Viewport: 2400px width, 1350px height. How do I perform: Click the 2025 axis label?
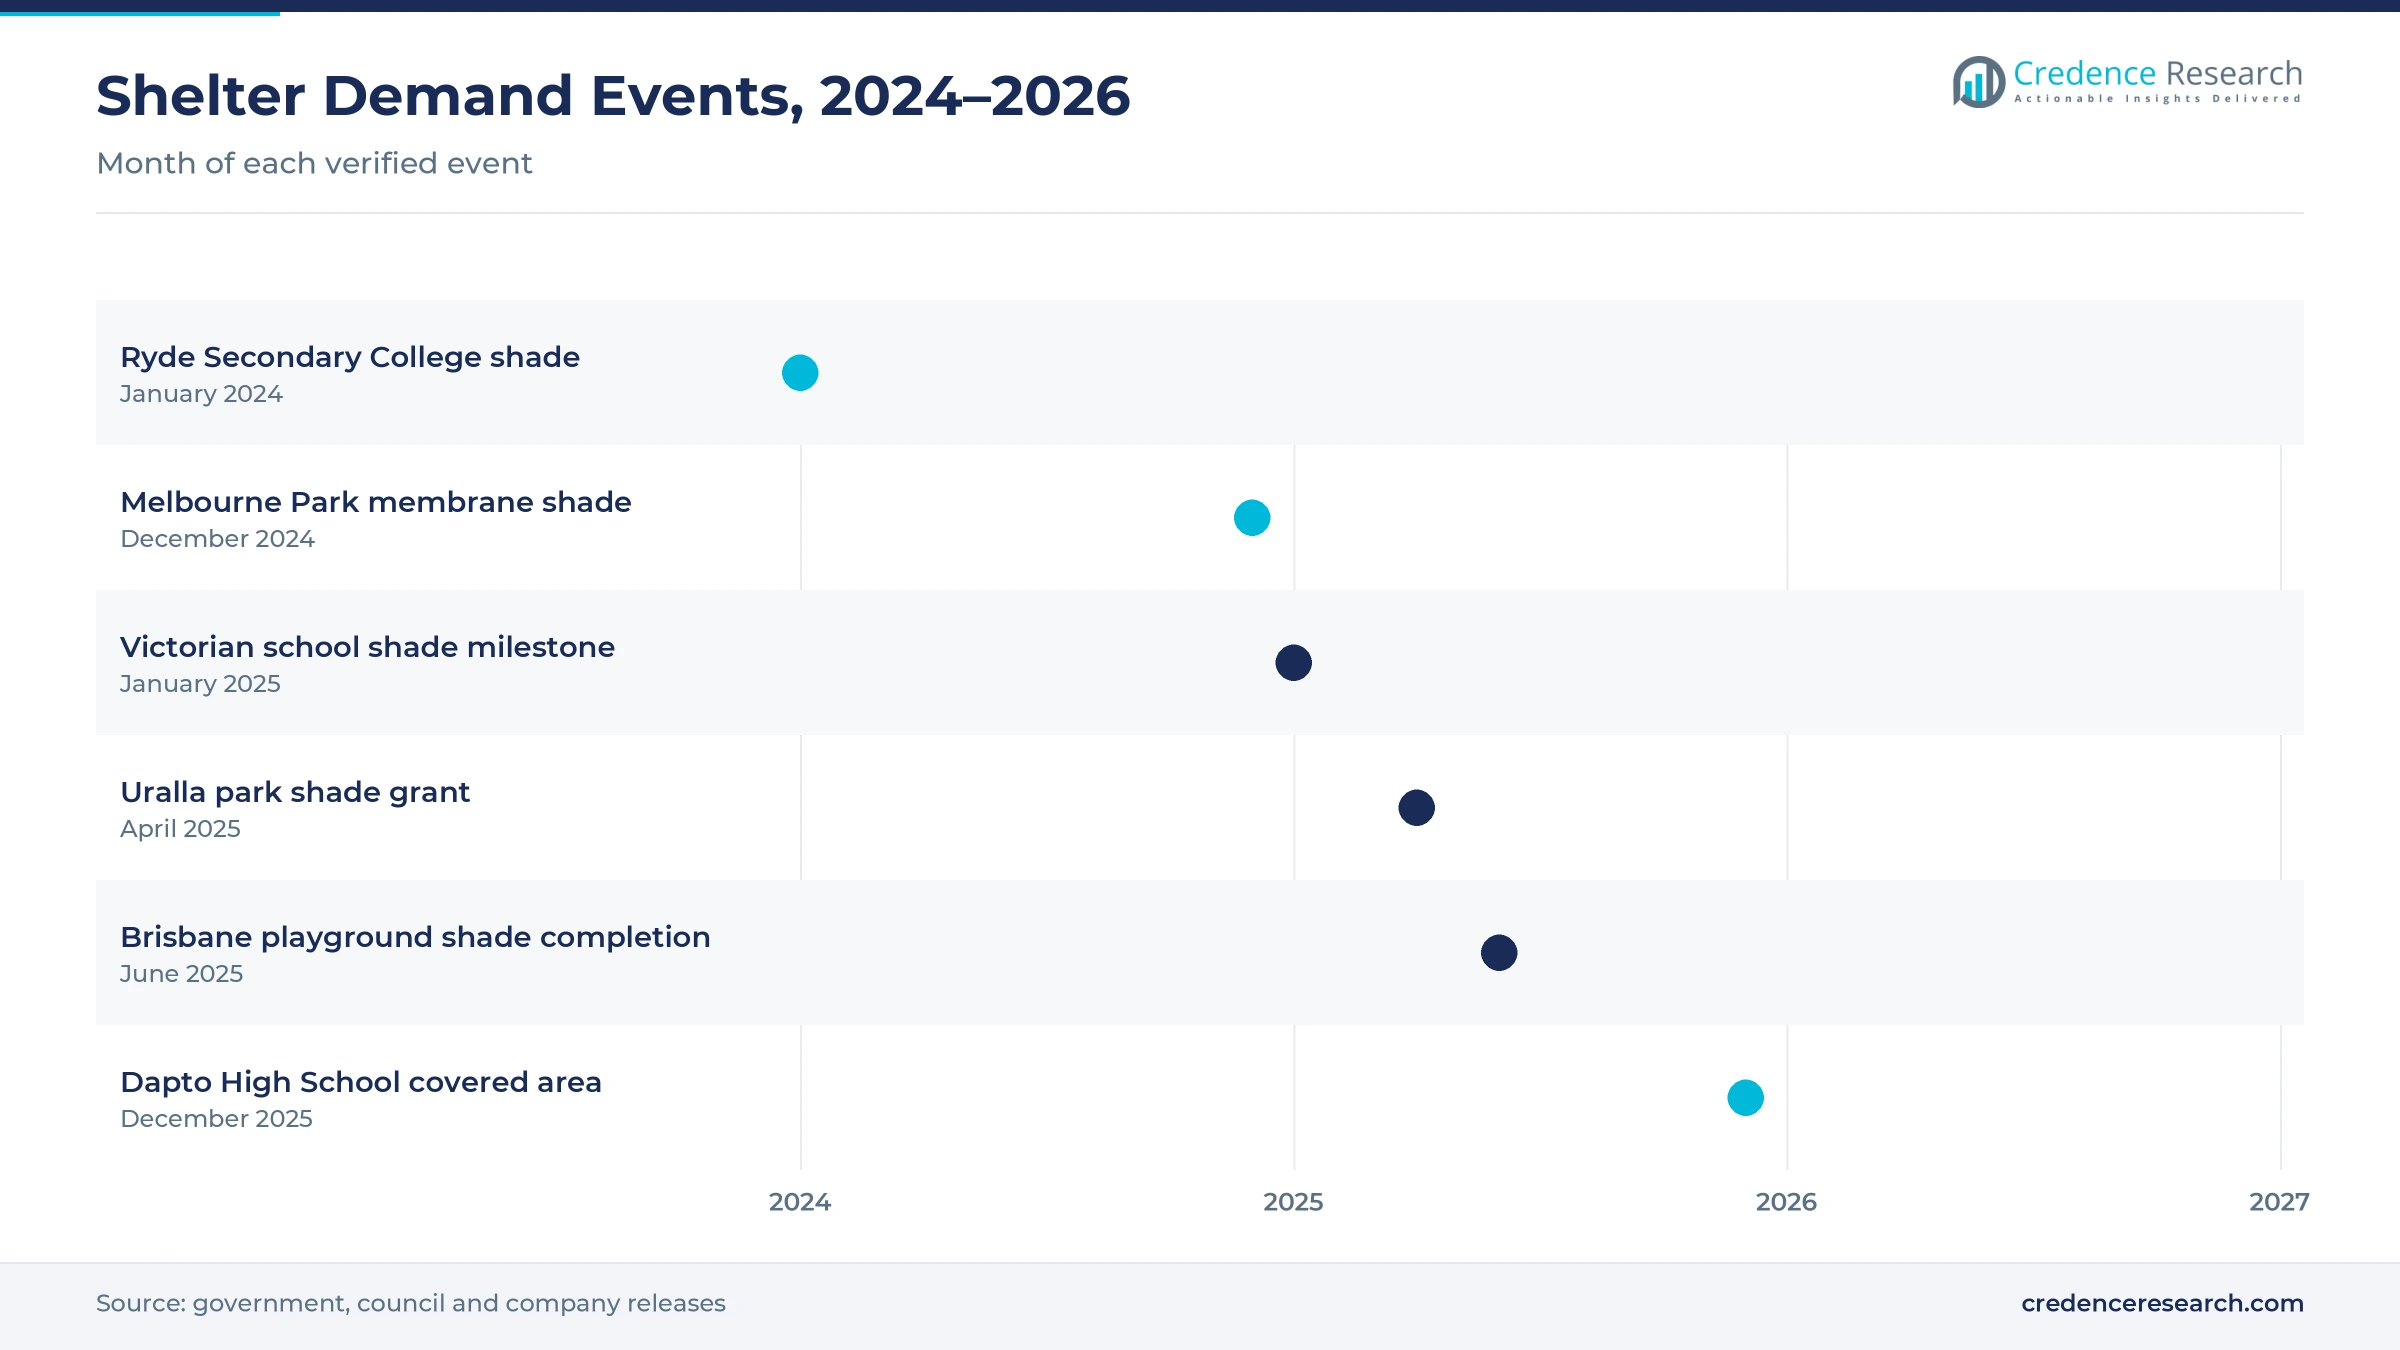pos(1293,1202)
